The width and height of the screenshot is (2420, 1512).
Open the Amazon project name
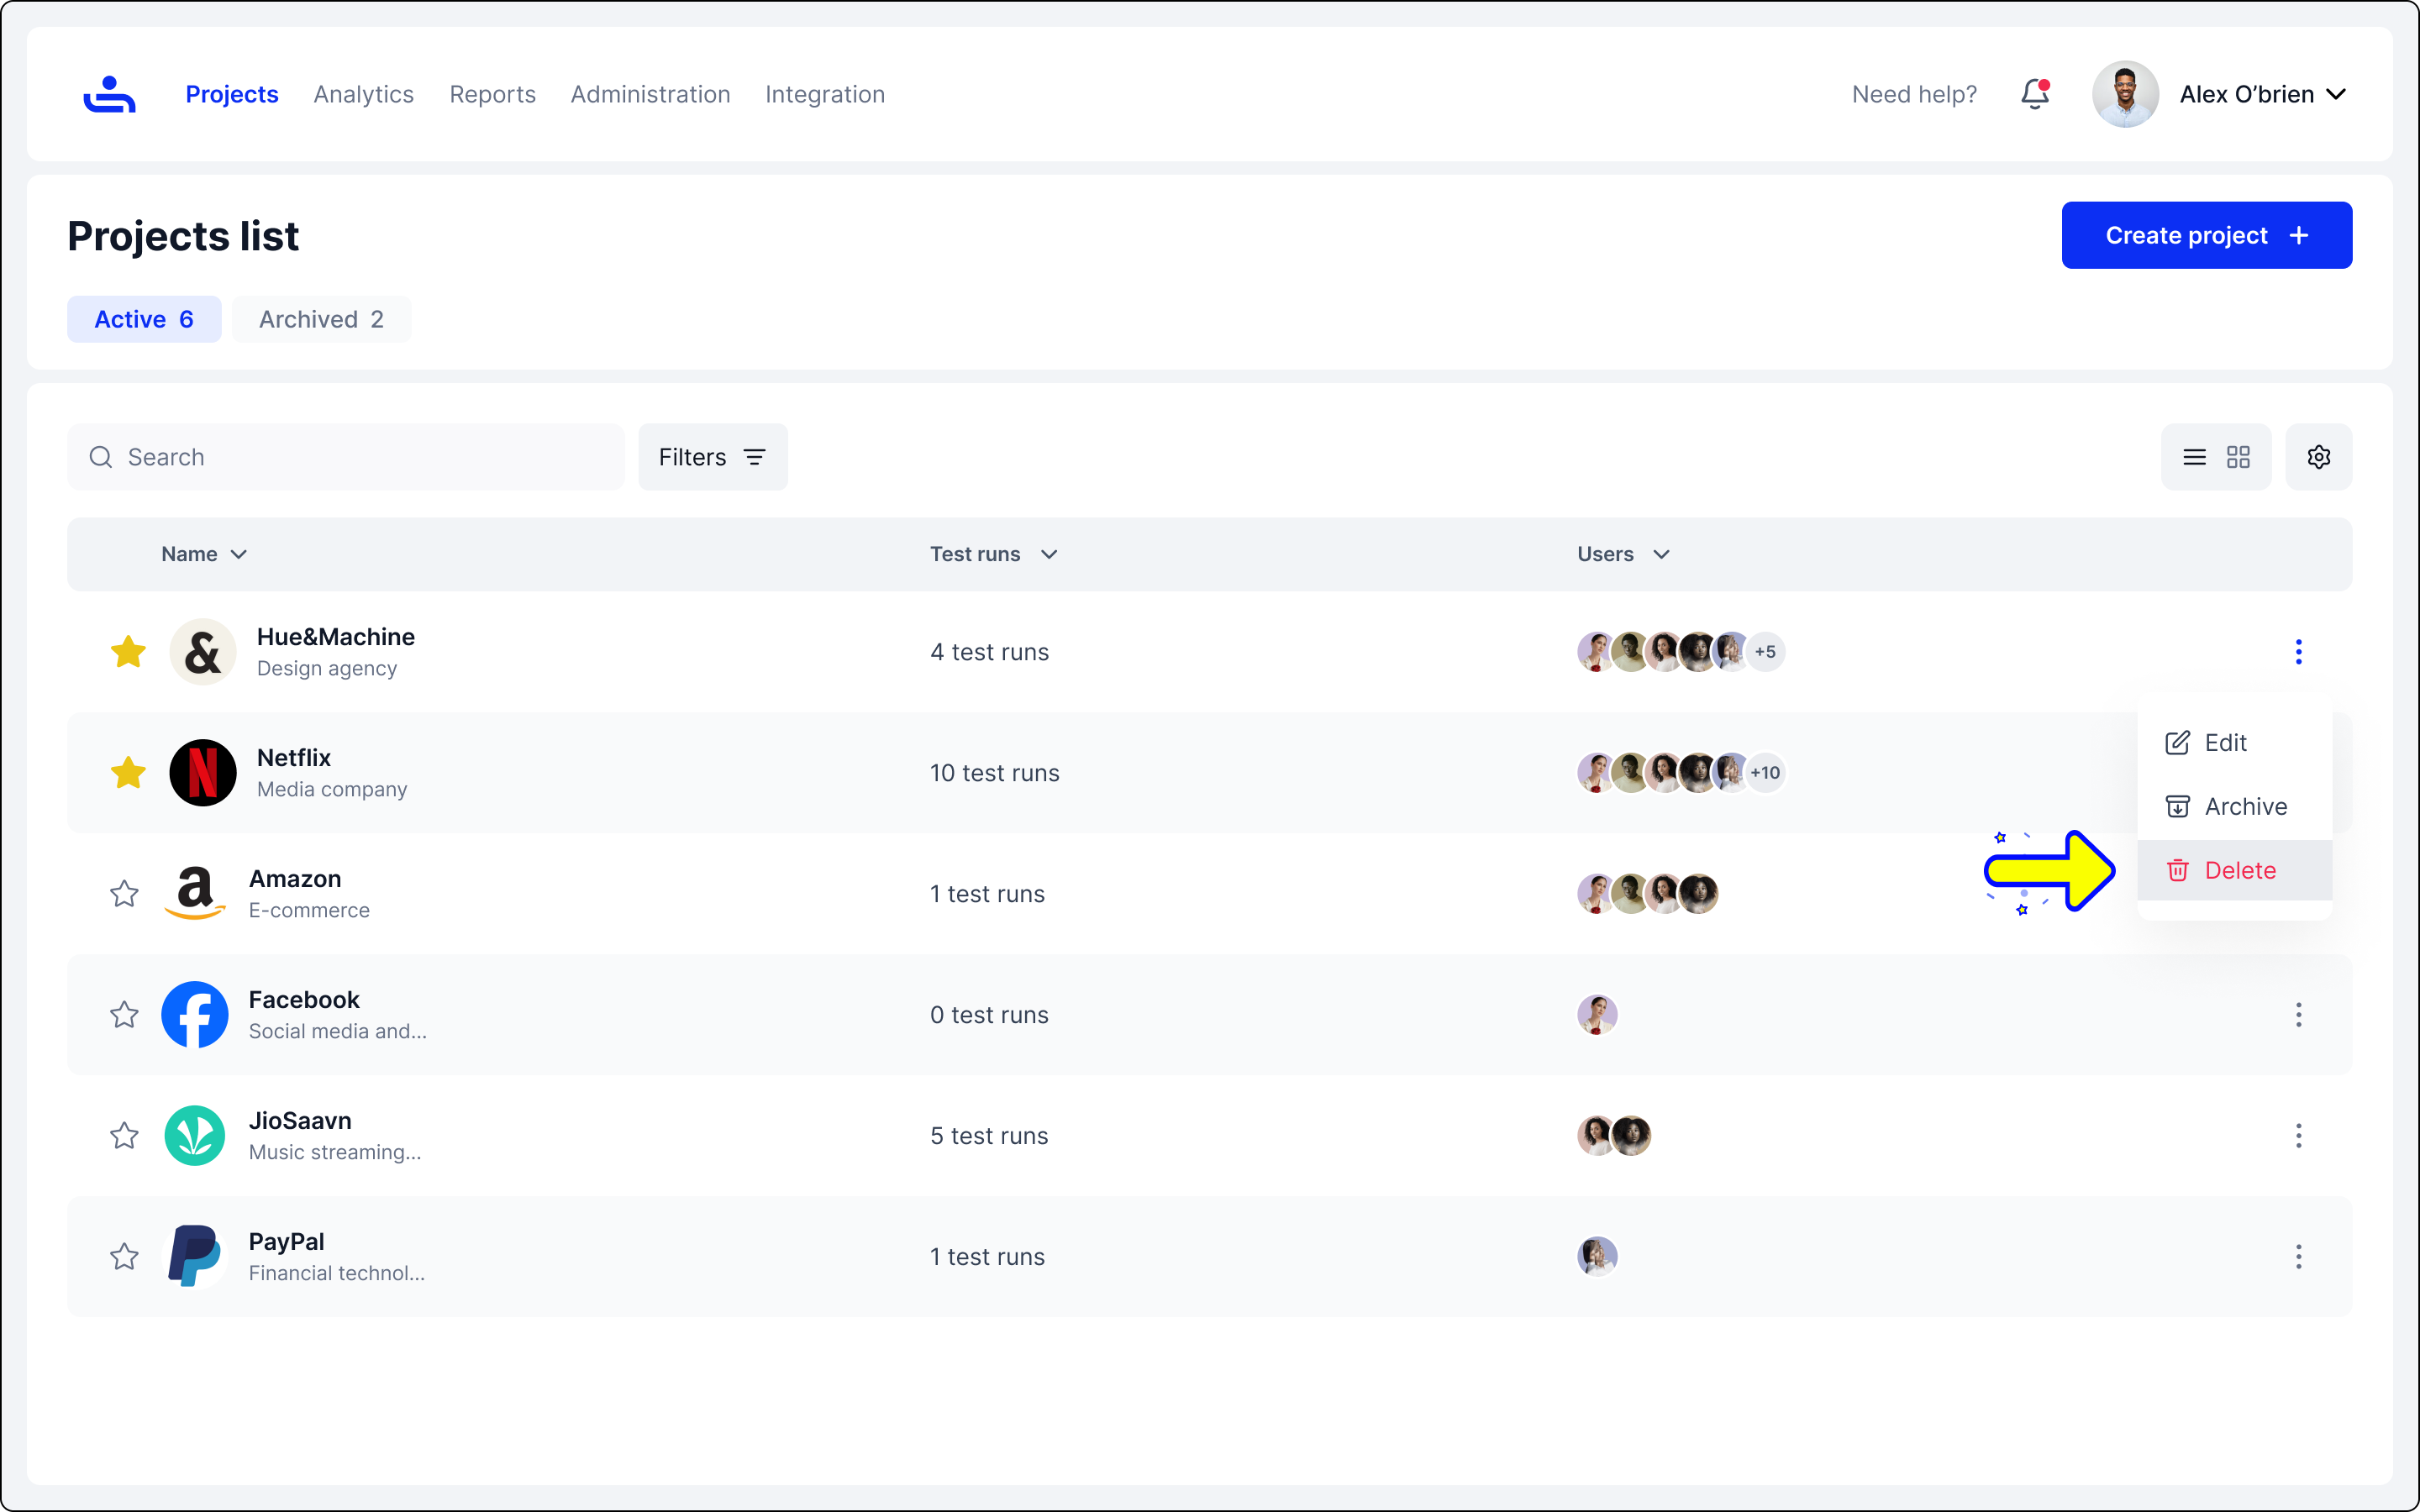pos(295,878)
